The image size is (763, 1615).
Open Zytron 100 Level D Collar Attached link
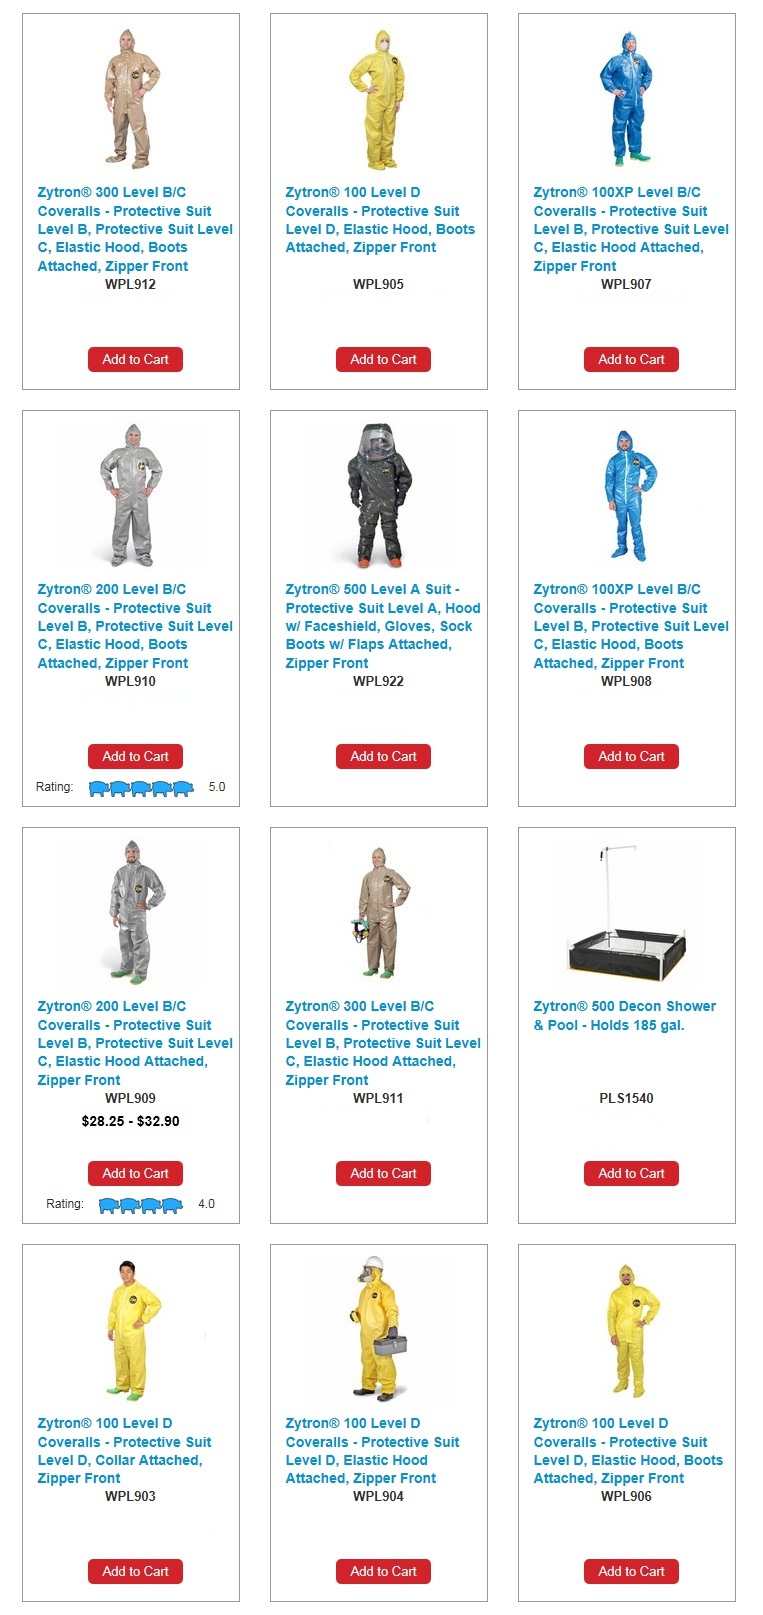125,1451
